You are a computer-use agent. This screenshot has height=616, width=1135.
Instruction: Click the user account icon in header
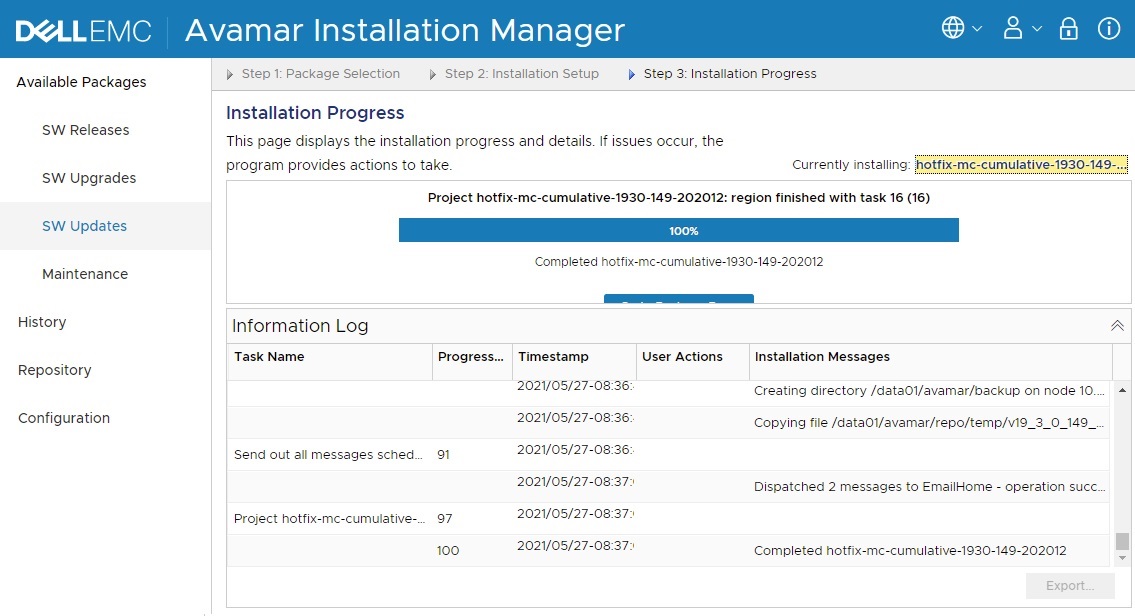pyautogui.click(x=1013, y=29)
